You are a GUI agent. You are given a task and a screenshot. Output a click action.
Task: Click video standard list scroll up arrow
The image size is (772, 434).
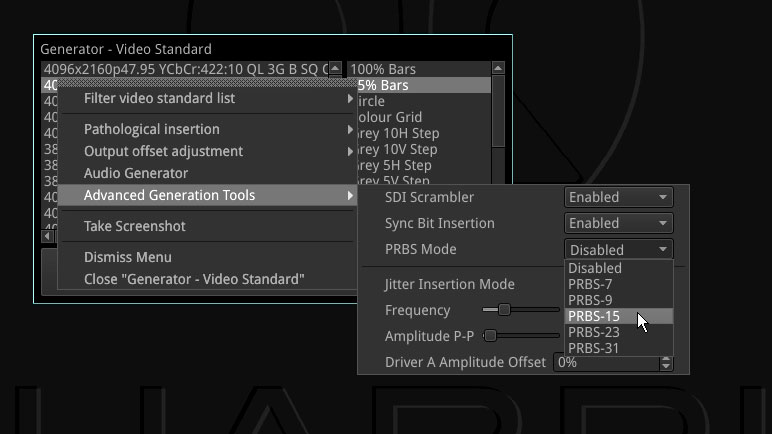[335, 68]
